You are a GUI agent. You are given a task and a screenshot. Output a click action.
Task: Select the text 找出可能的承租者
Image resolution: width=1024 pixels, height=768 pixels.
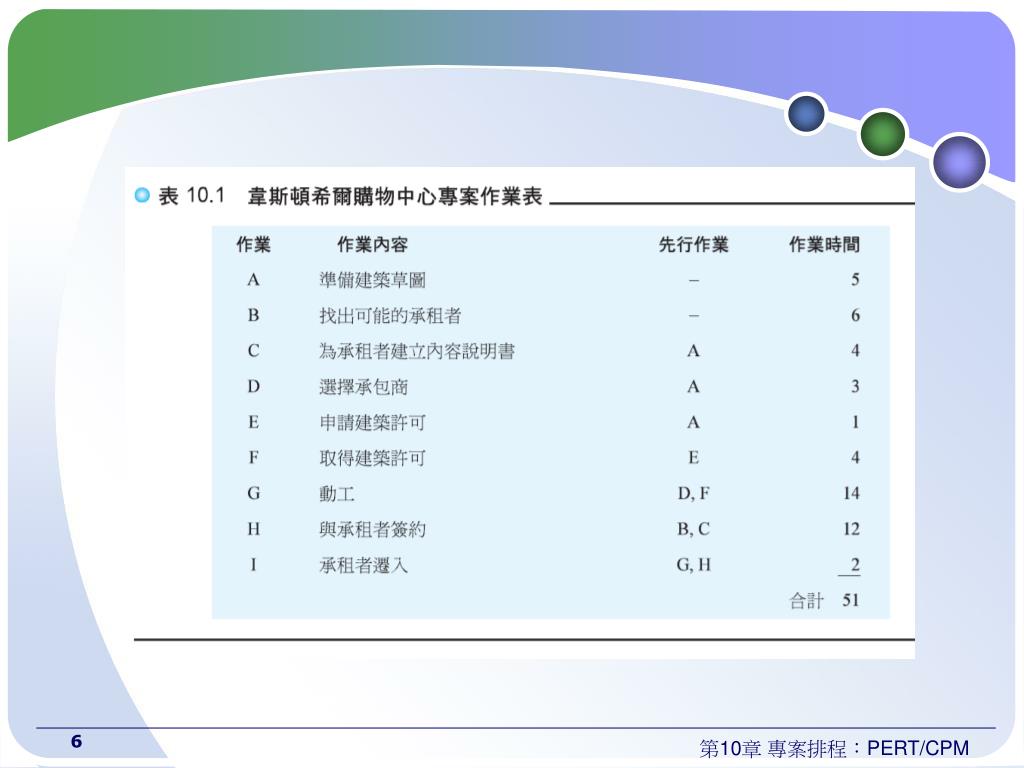click(x=390, y=315)
